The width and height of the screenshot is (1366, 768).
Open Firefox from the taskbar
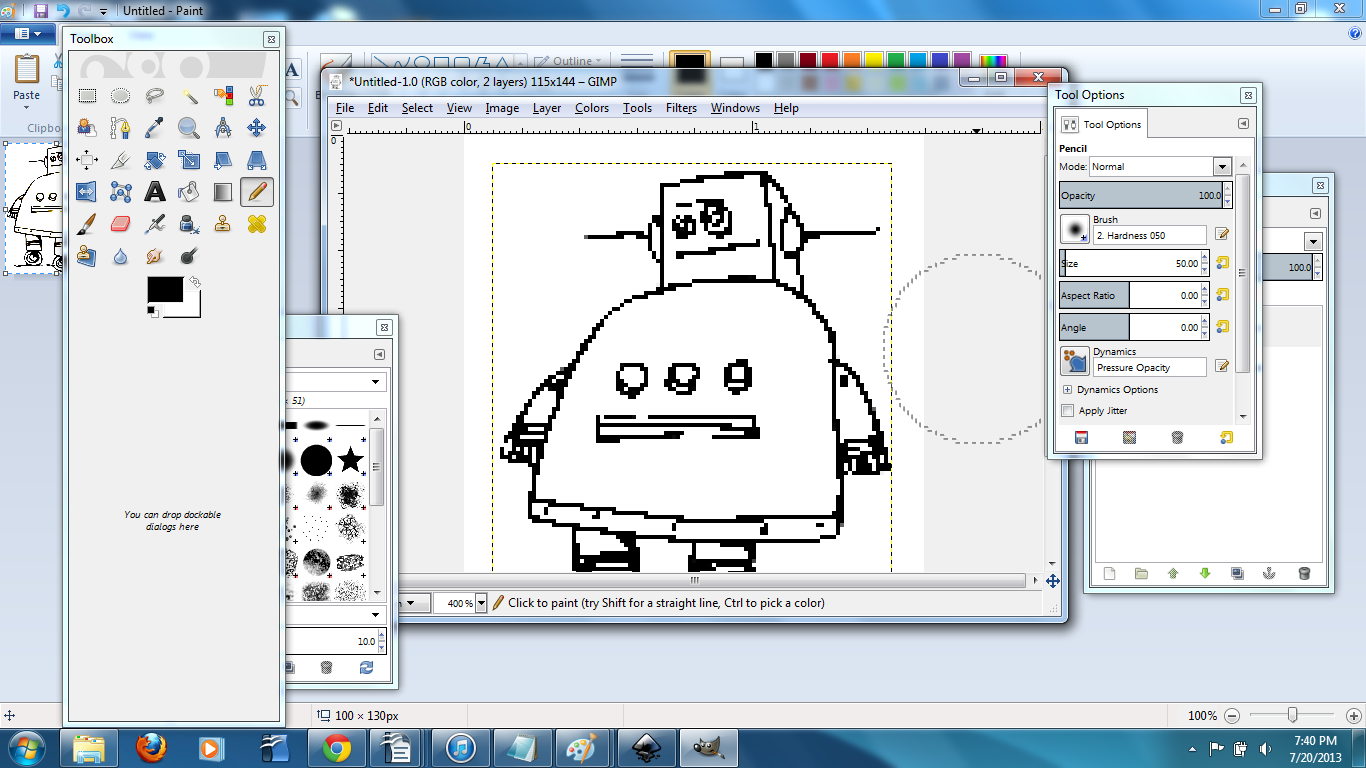point(151,747)
